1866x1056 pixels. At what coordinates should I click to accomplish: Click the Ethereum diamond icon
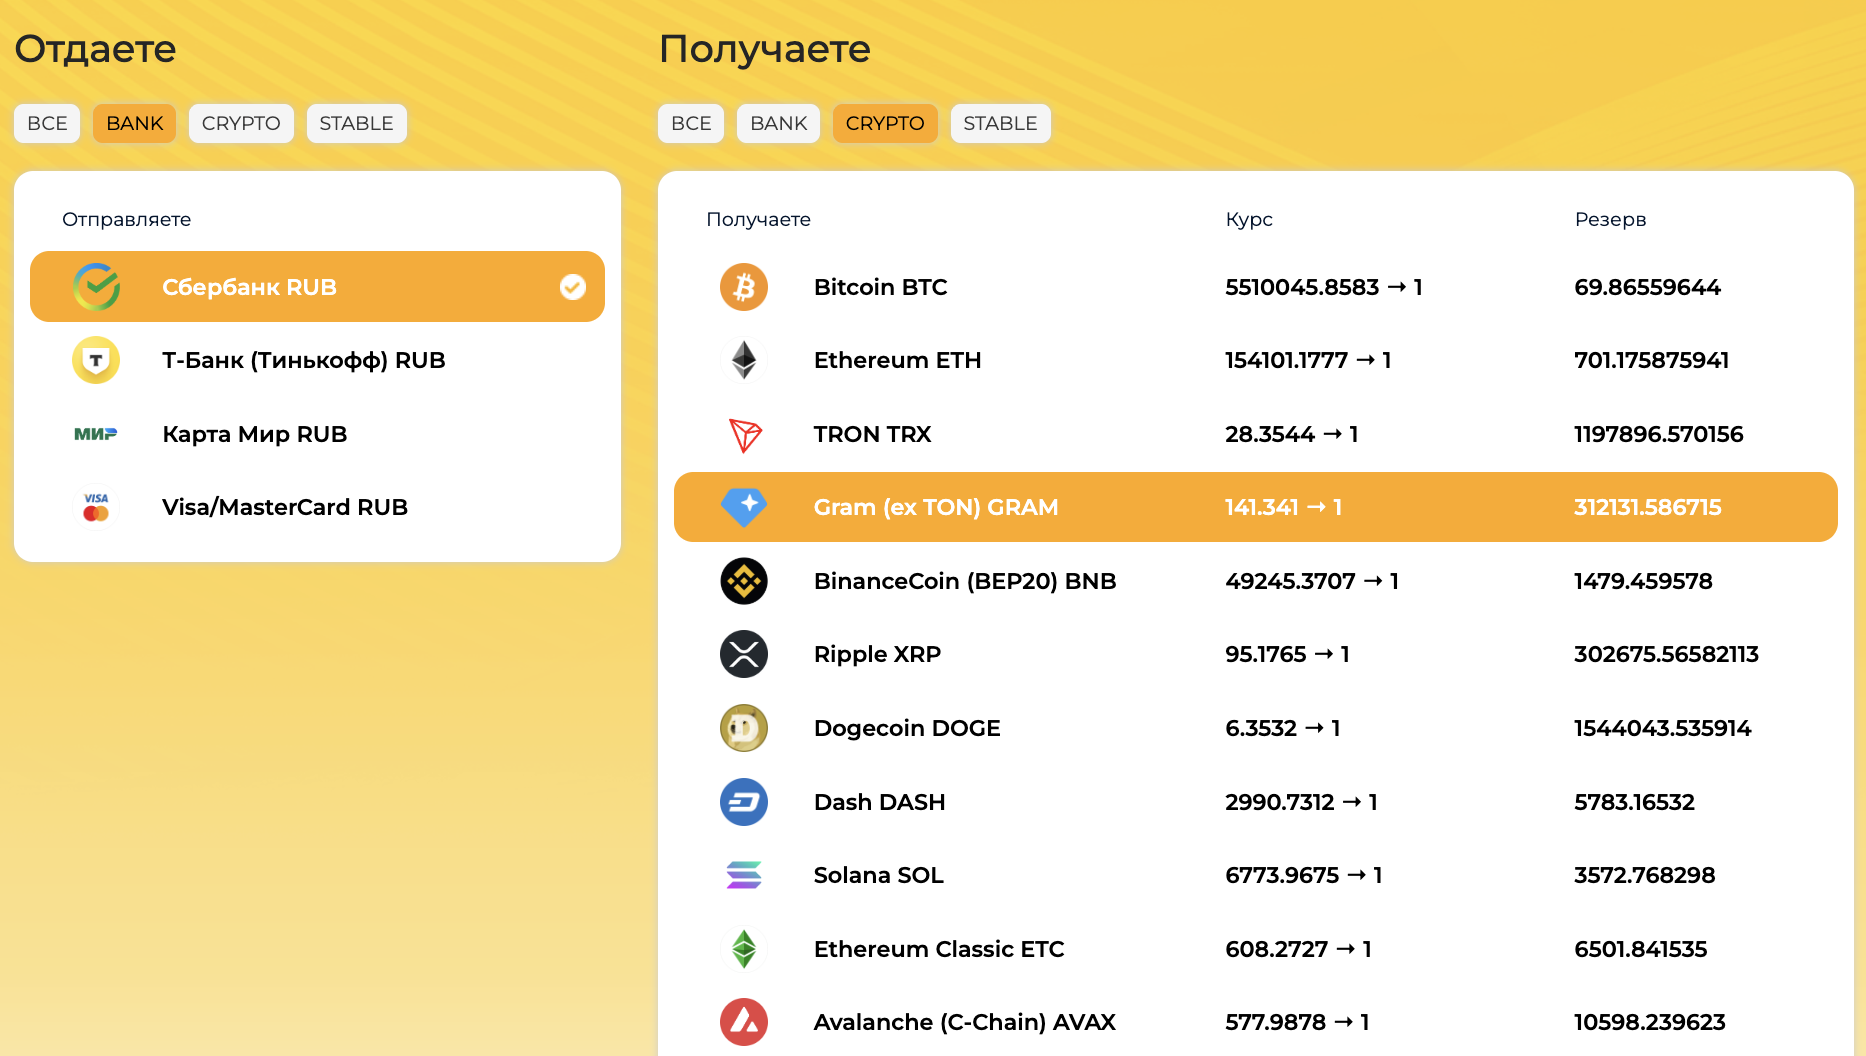744,360
